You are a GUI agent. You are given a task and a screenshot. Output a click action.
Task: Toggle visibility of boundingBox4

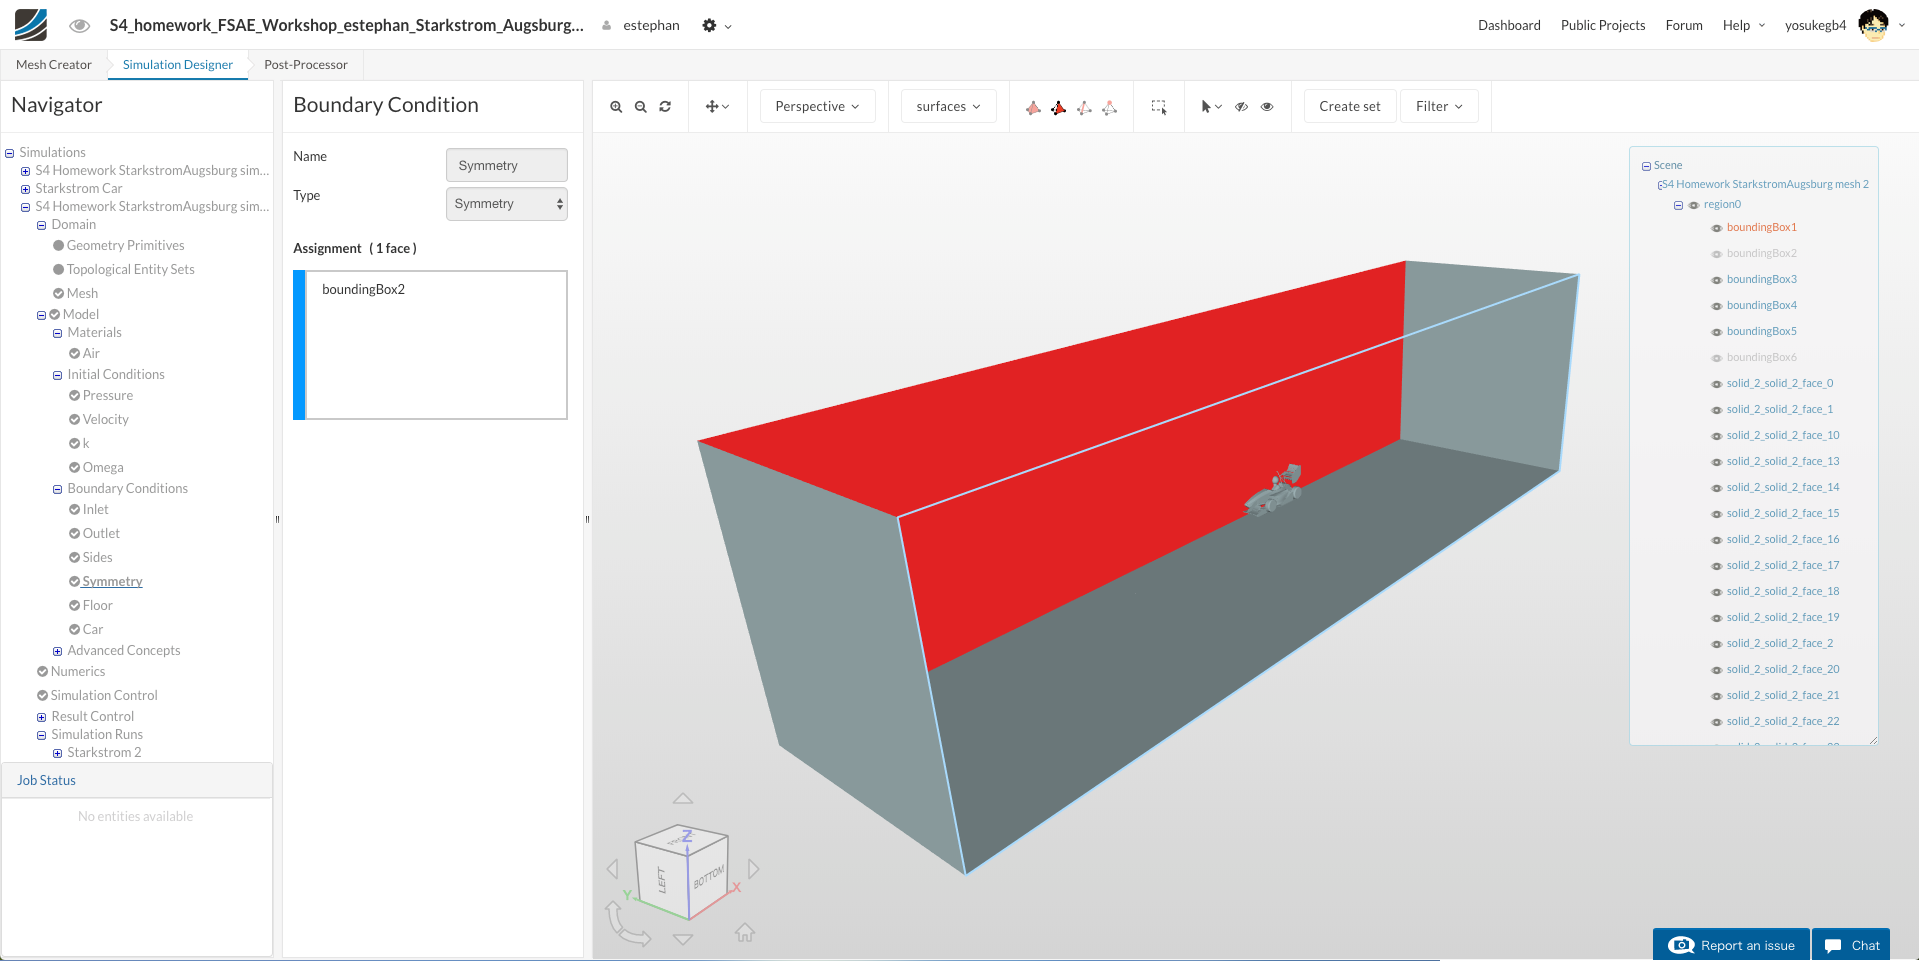1717,306
